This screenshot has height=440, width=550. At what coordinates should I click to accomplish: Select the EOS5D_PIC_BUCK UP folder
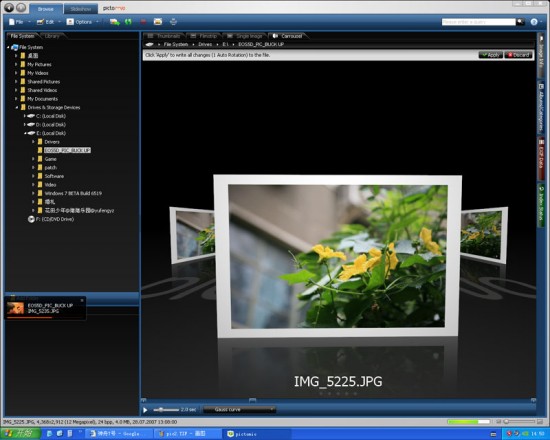[67, 150]
